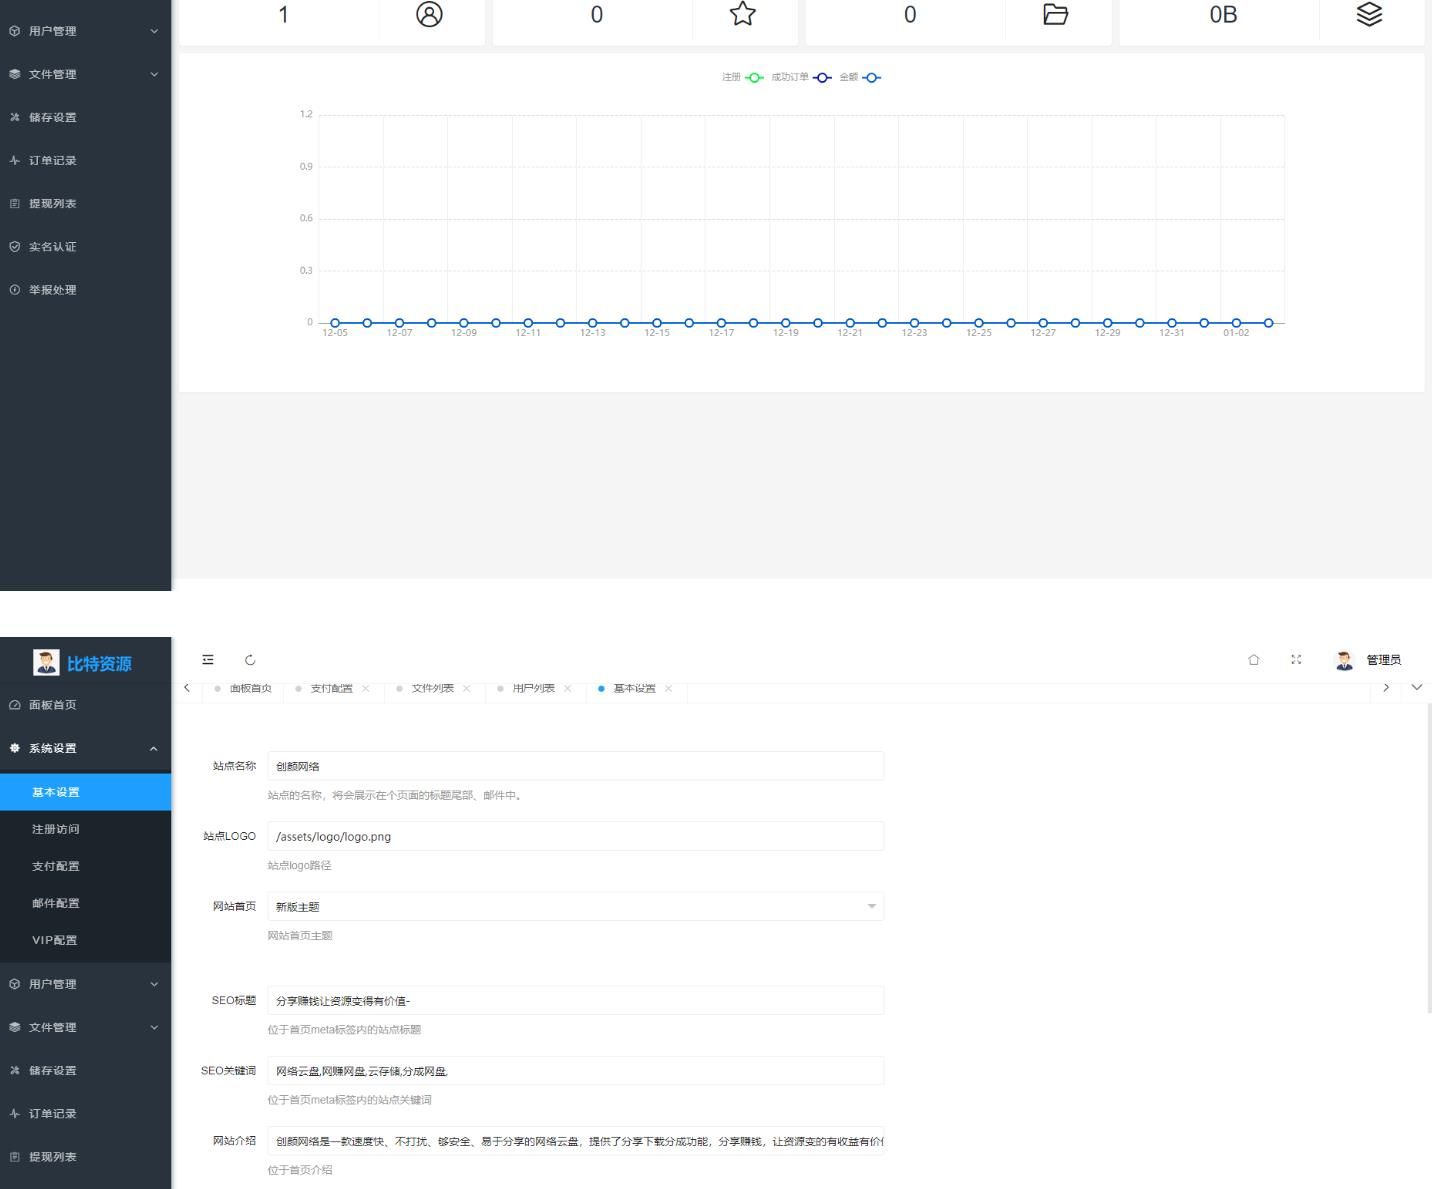Image resolution: width=1432 pixels, height=1189 pixels.
Task: Close the 基本设置 tab
Action: point(668,689)
